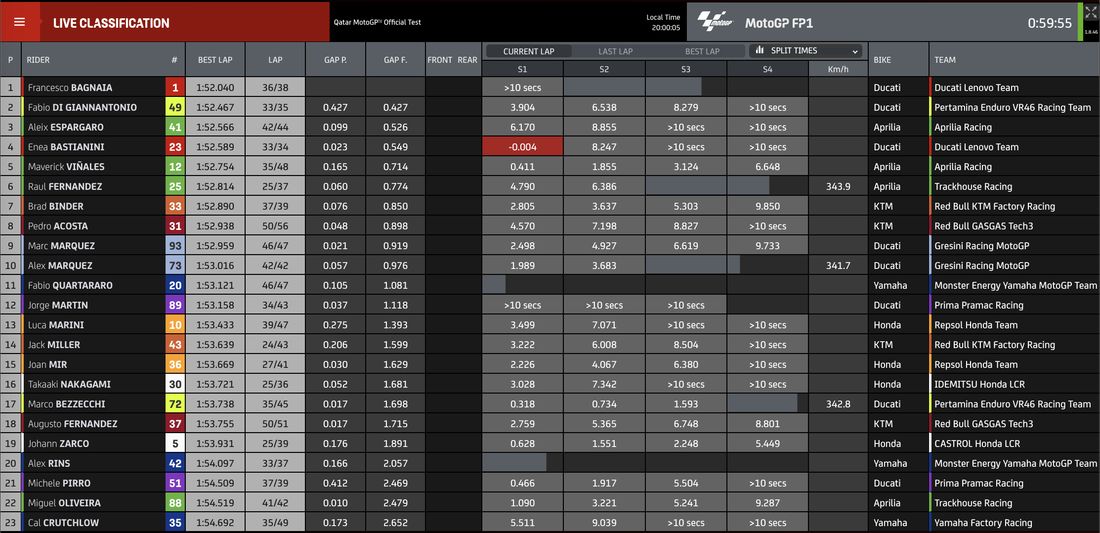The image size is (1100, 533).
Task: Click the Km/h column header
Action: coord(838,69)
